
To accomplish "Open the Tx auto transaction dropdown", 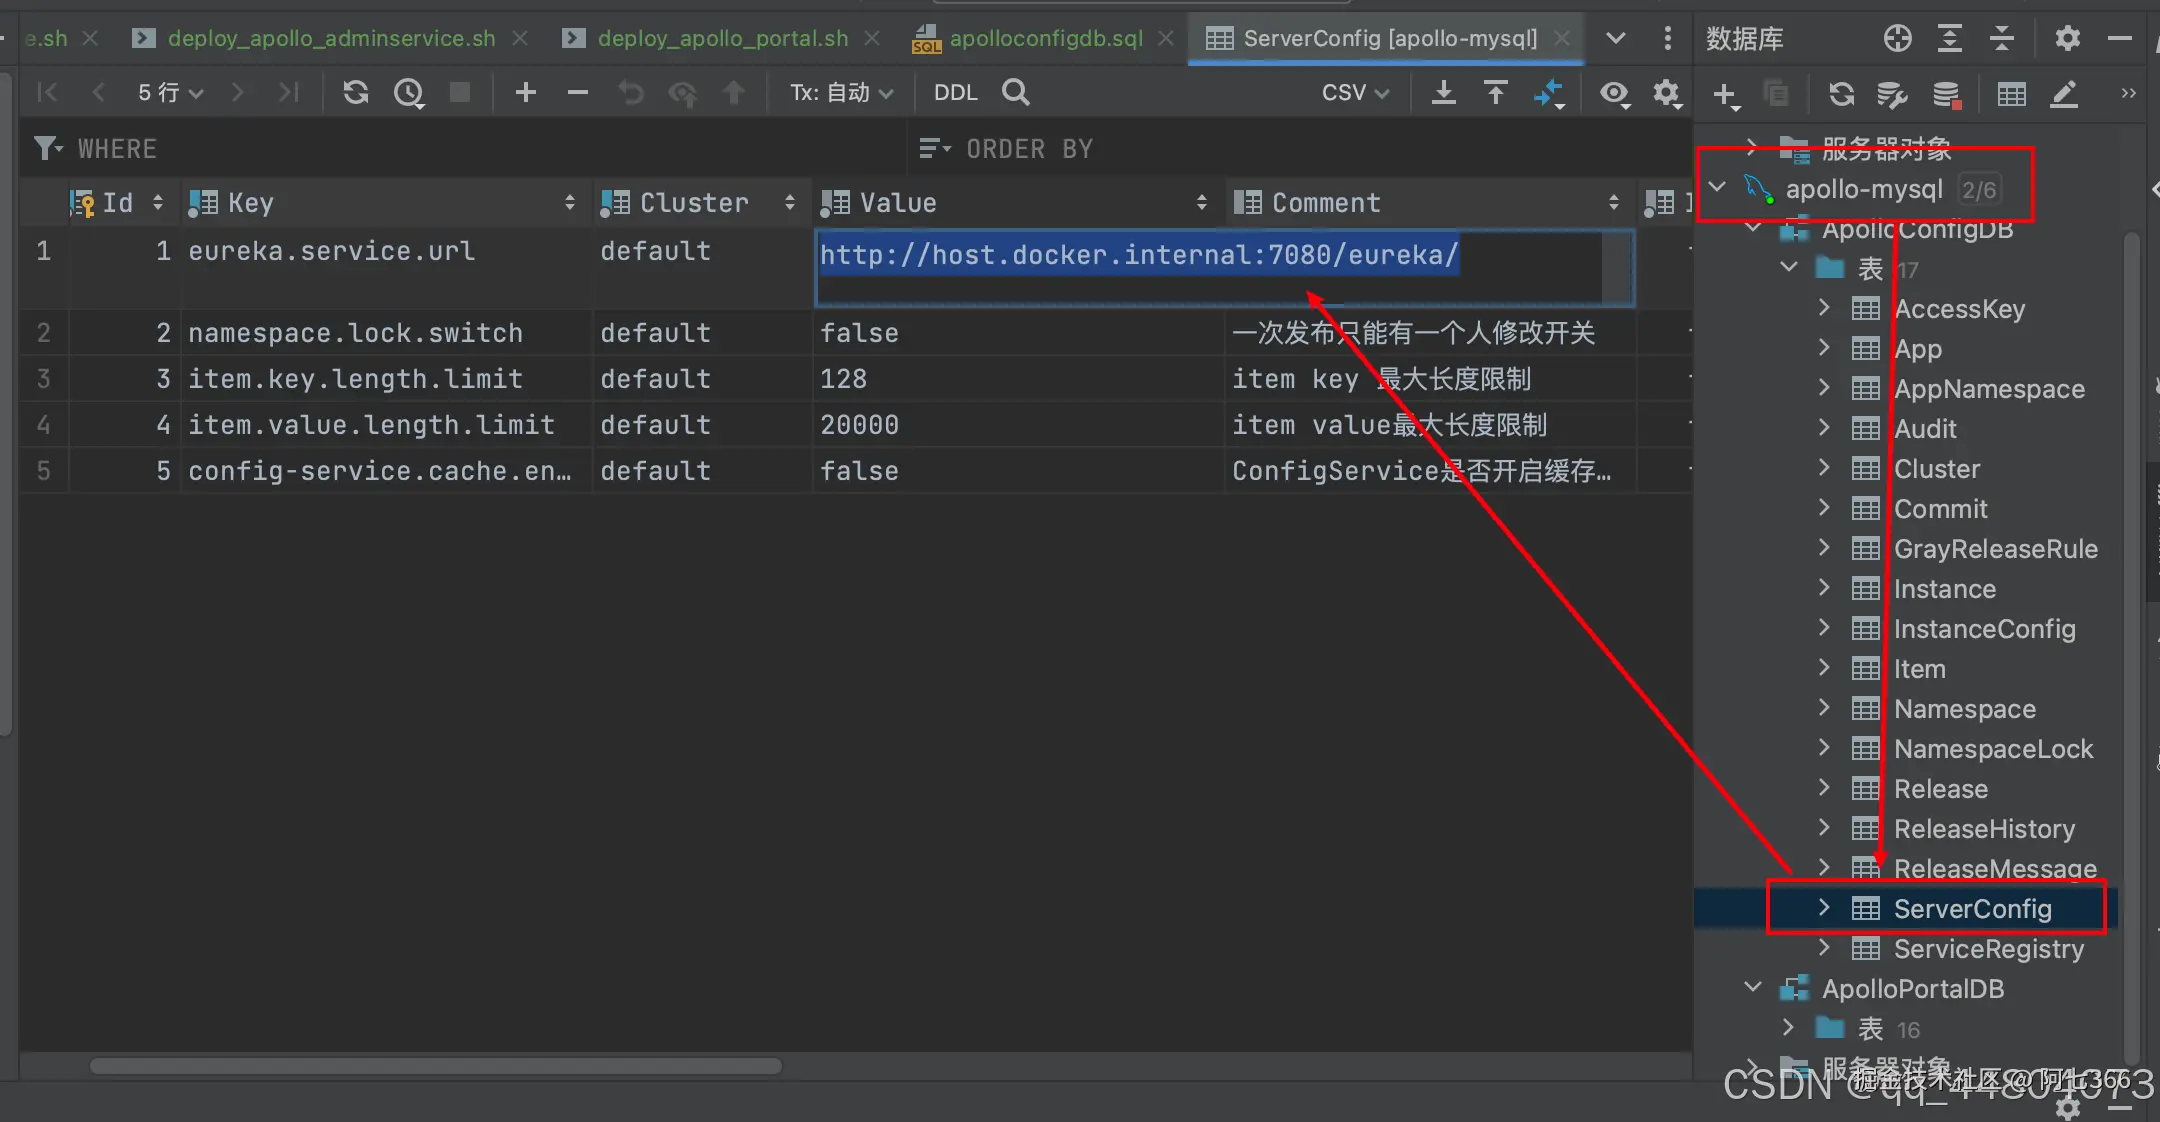I will 841,93.
